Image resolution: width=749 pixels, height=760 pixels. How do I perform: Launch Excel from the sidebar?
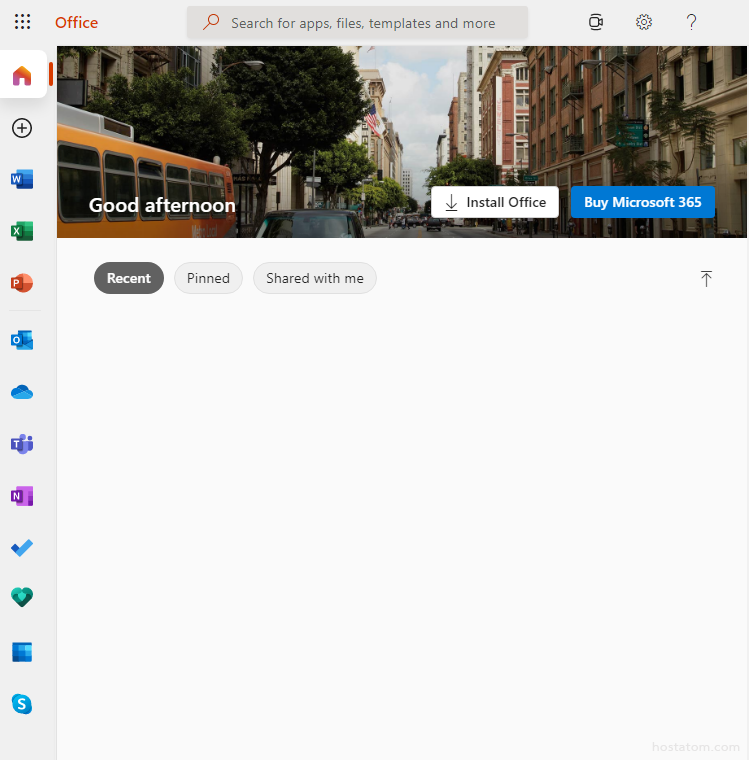click(22, 231)
